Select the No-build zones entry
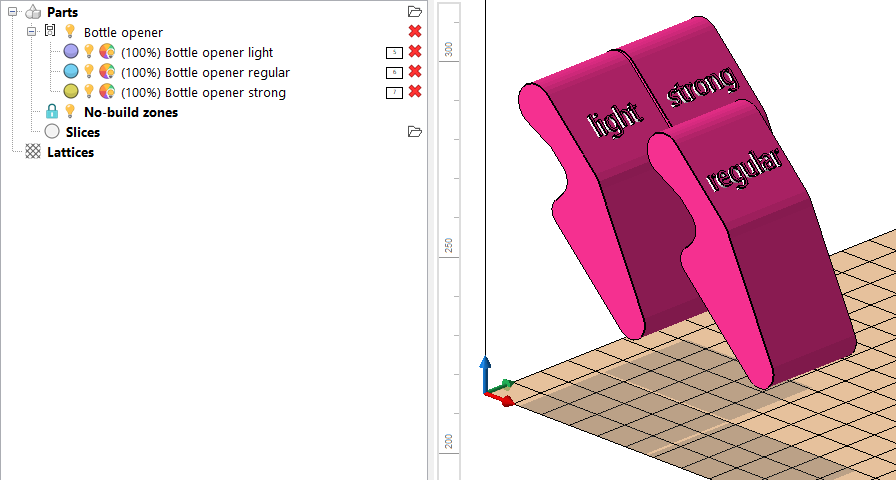 [131, 112]
